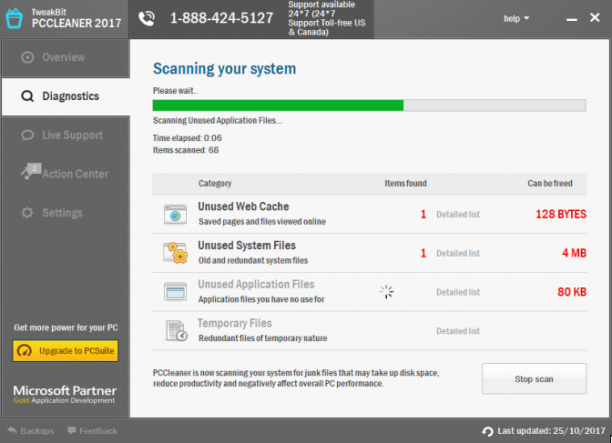Viewport: 612px width, 443px height.
Task: Click the Unused System Files title
Action: pyautogui.click(x=247, y=246)
